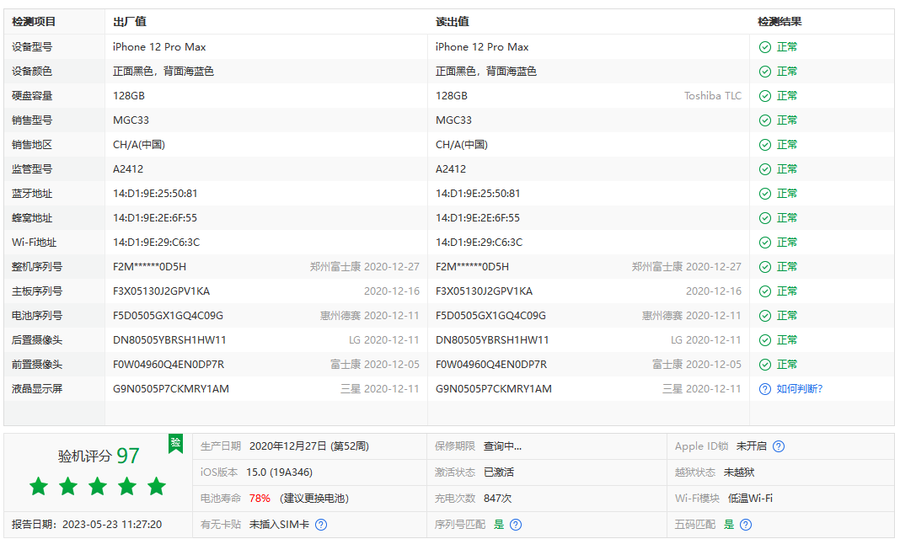Open help icon next to Apple ID锁 未开启
The height and width of the screenshot is (539, 900).
click(778, 447)
